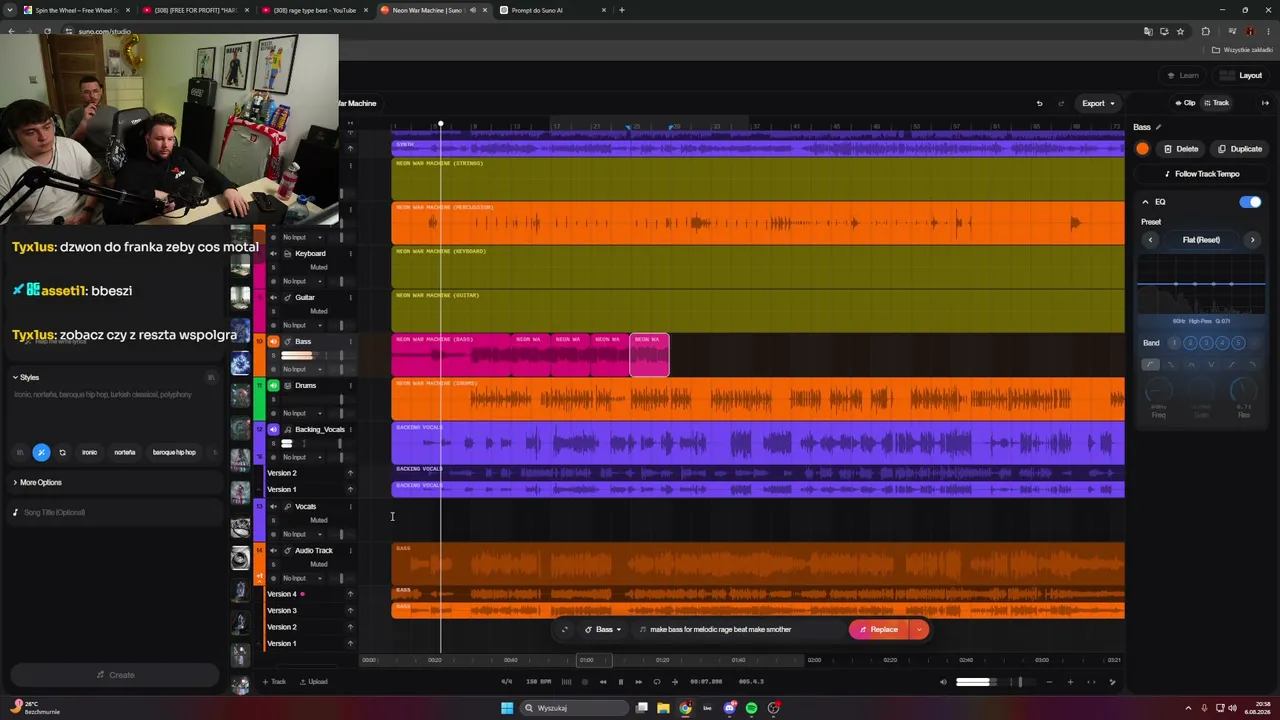Open the Layout menu

pos(1242,76)
